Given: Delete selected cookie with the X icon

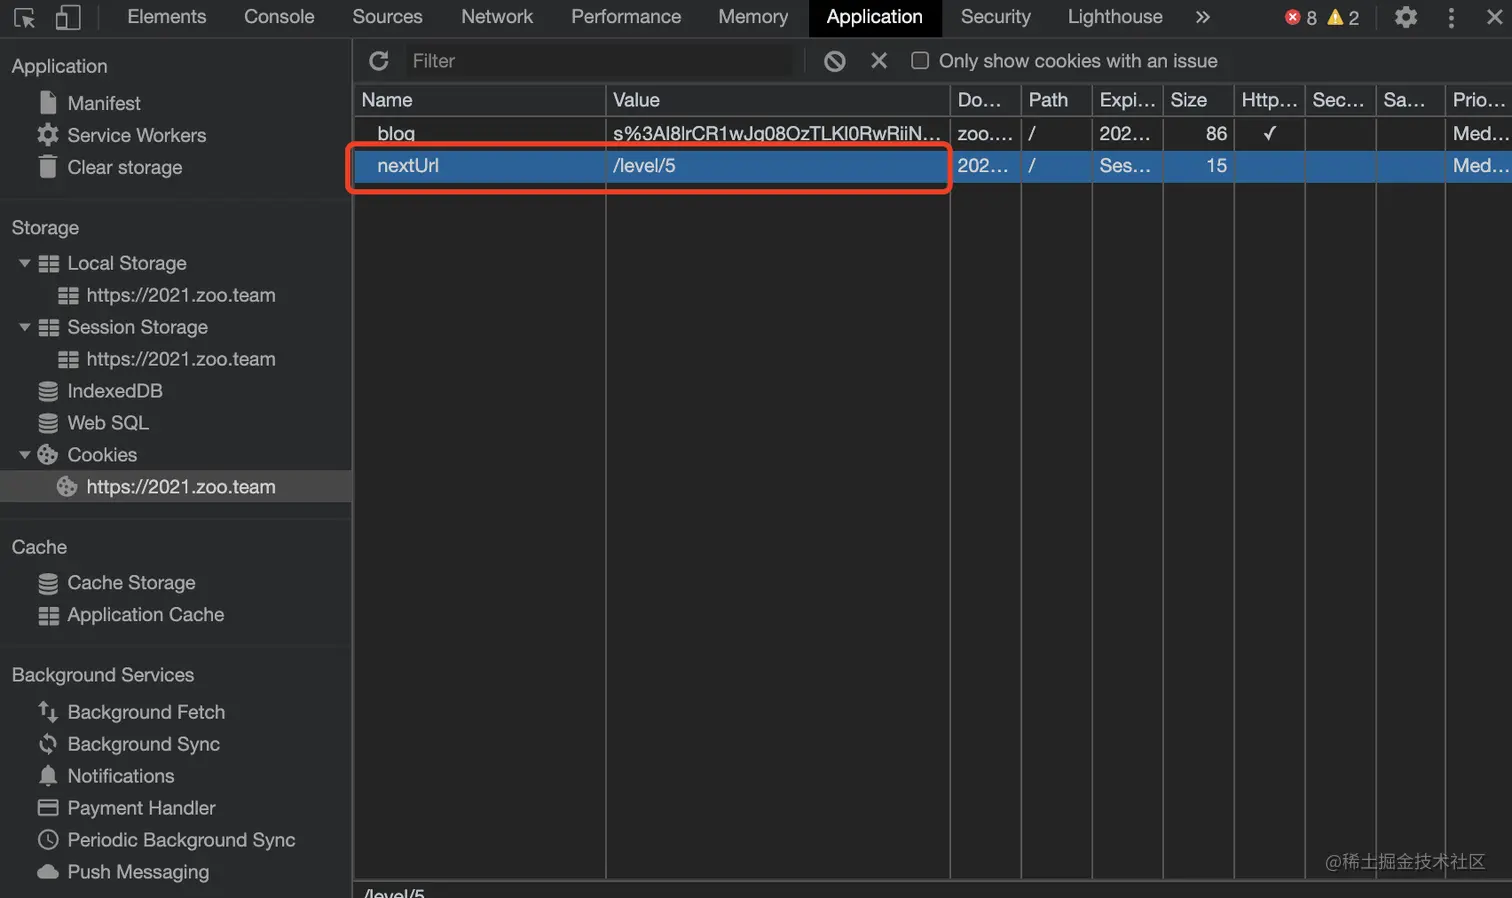Looking at the screenshot, I should (x=879, y=61).
